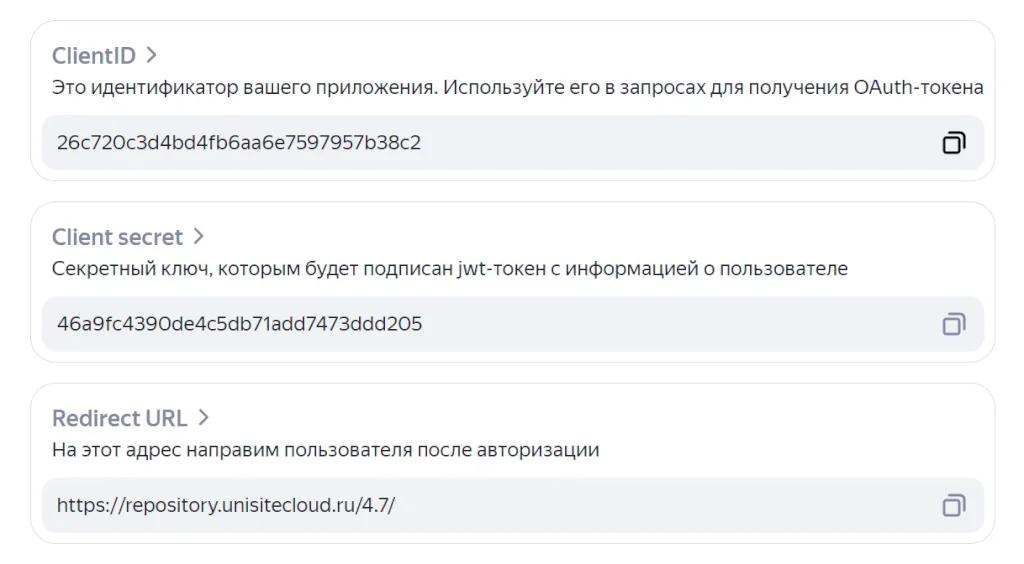Screen dimensions: 1024x564
Task: Open the ClientID heading link
Action: tap(93, 55)
